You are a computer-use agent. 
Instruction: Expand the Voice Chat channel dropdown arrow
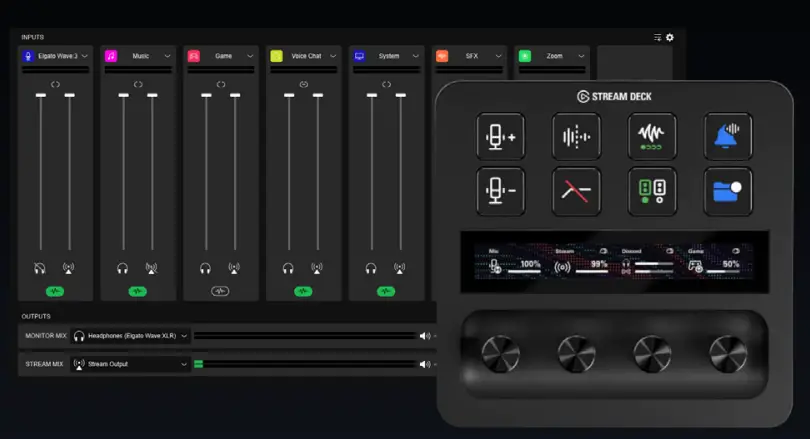pos(333,56)
